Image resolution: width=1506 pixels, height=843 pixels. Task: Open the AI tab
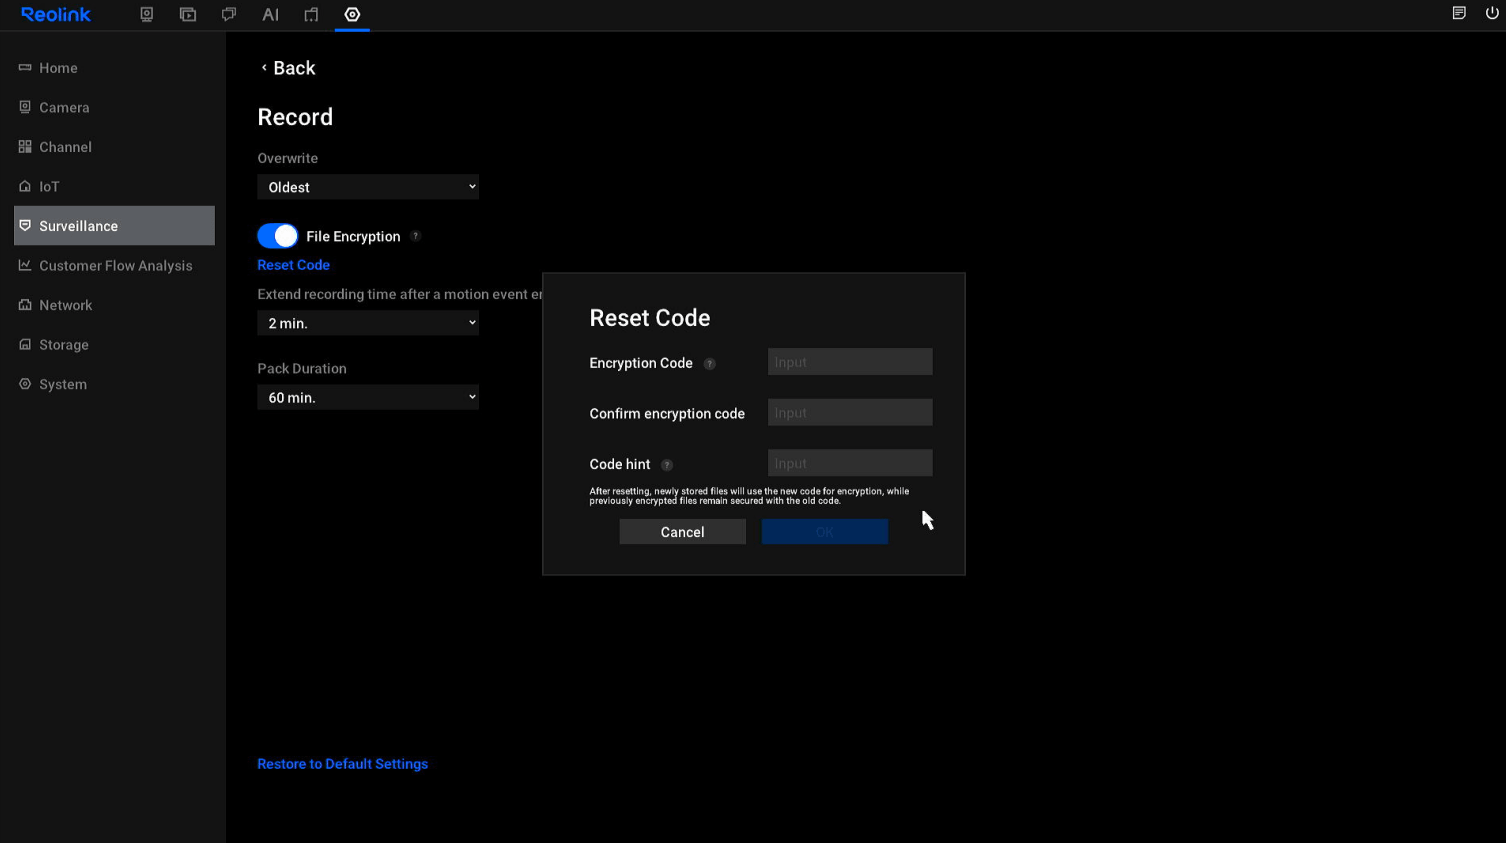(270, 14)
